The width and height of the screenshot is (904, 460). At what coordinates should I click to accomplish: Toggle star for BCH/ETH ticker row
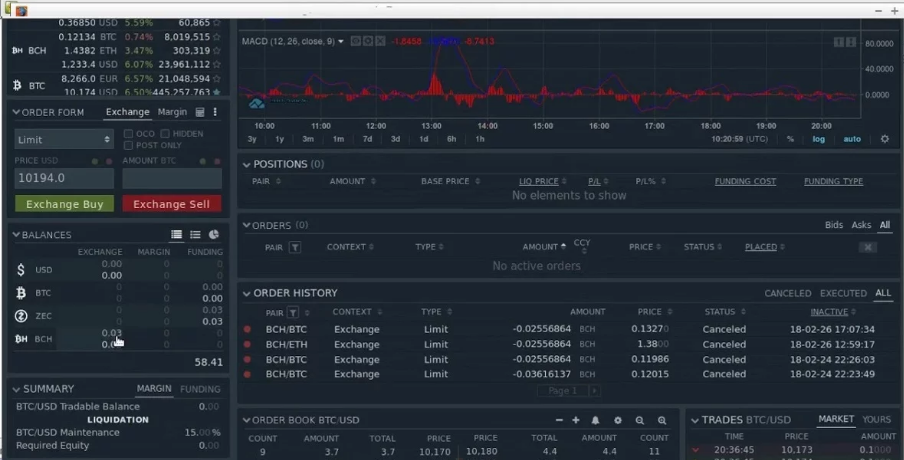pos(217,50)
